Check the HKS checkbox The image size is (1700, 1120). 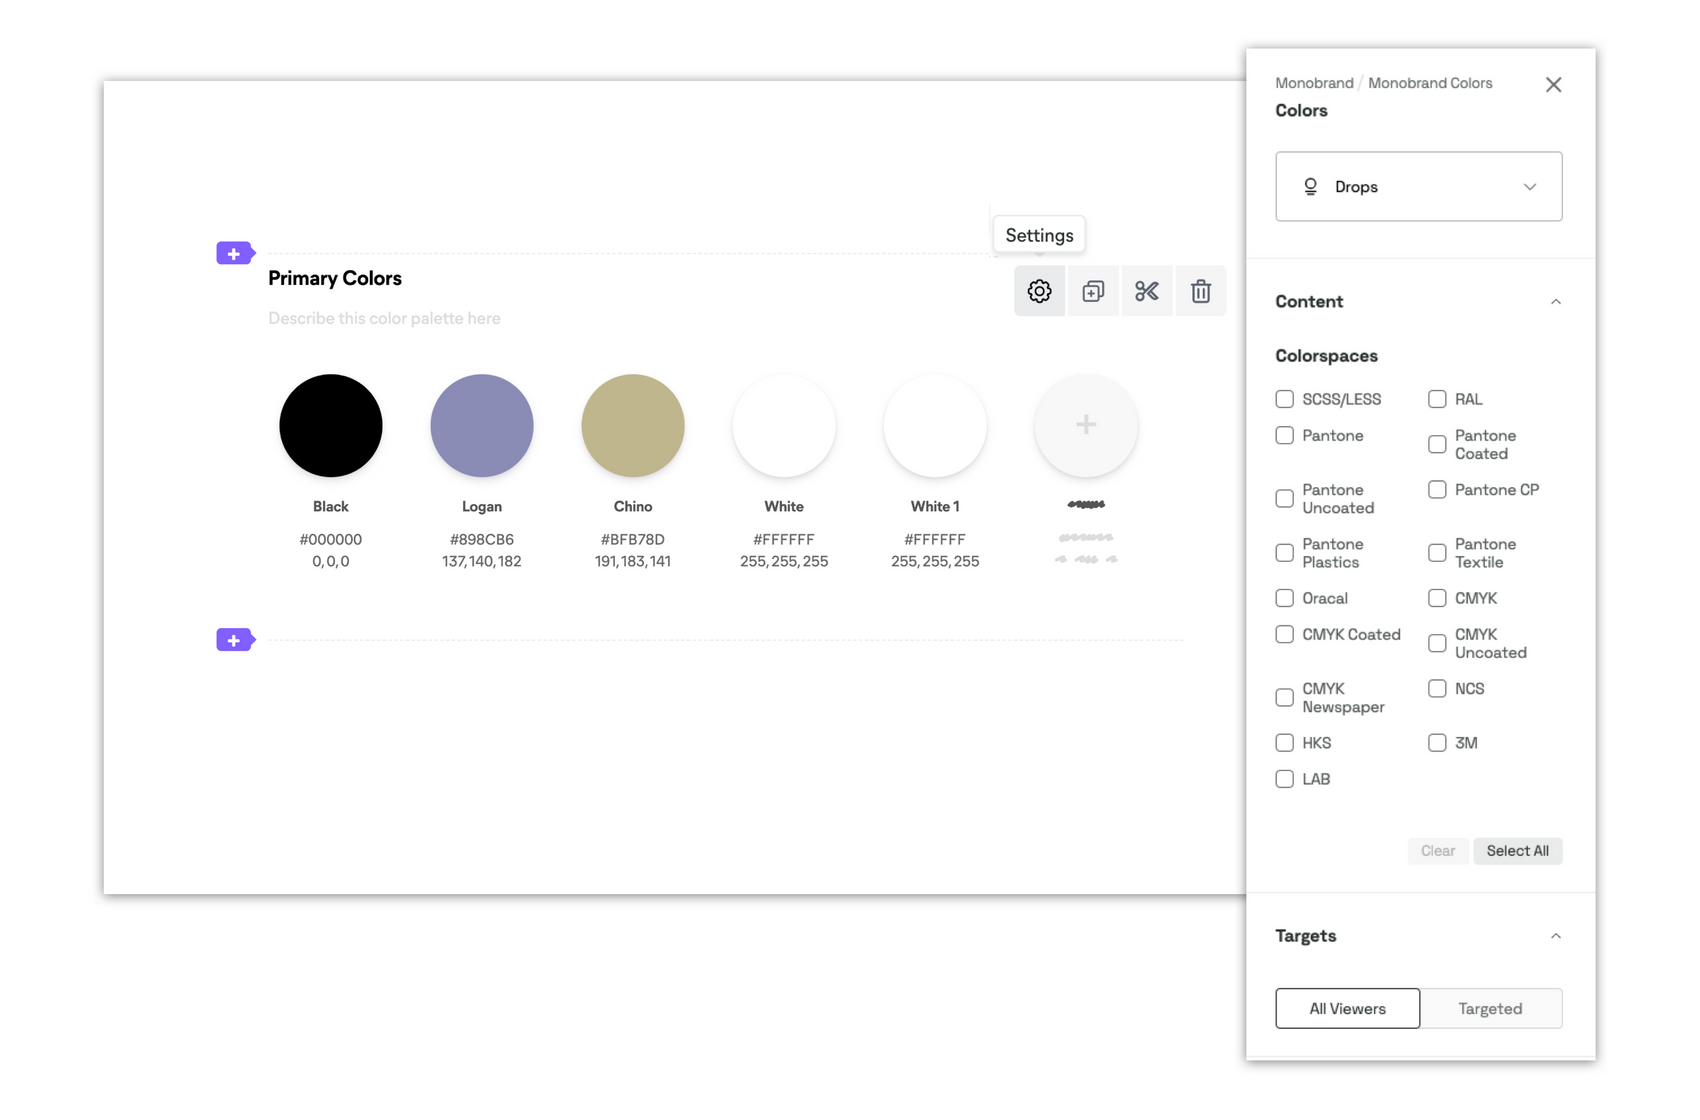[1285, 742]
